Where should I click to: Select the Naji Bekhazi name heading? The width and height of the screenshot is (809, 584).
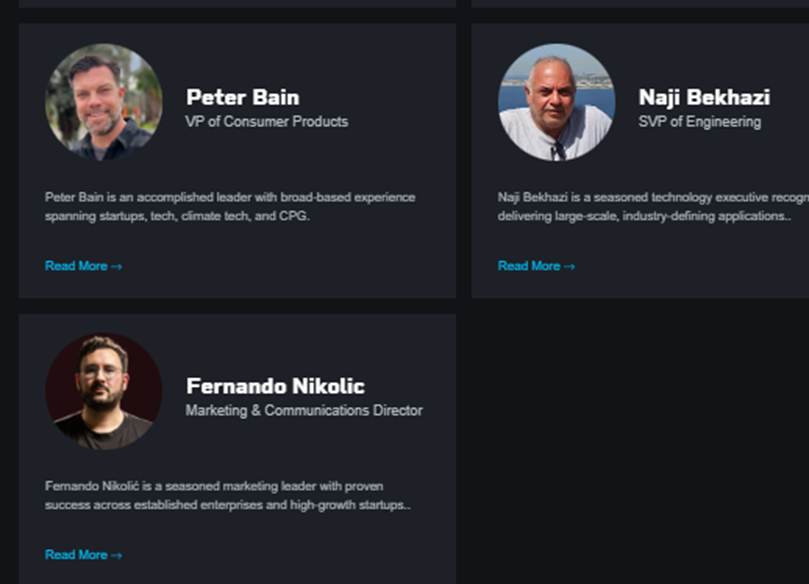click(704, 97)
